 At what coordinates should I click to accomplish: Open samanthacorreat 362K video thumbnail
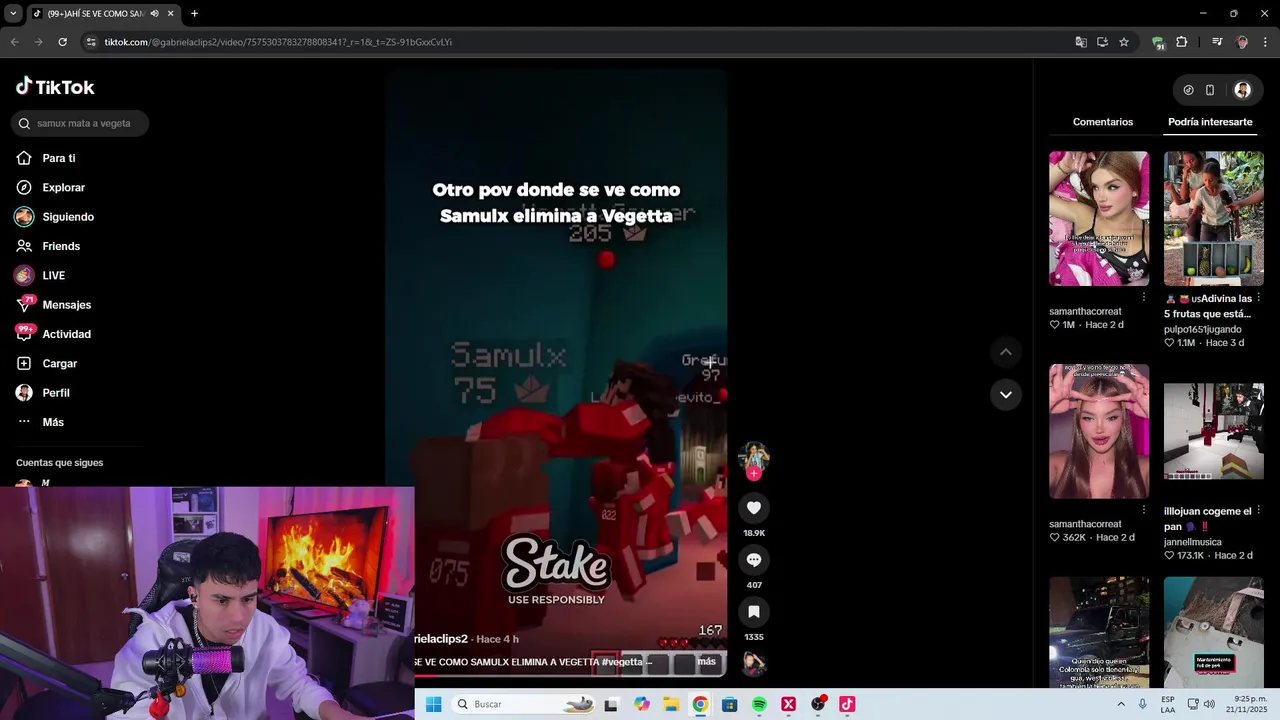click(x=1099, y=431)
